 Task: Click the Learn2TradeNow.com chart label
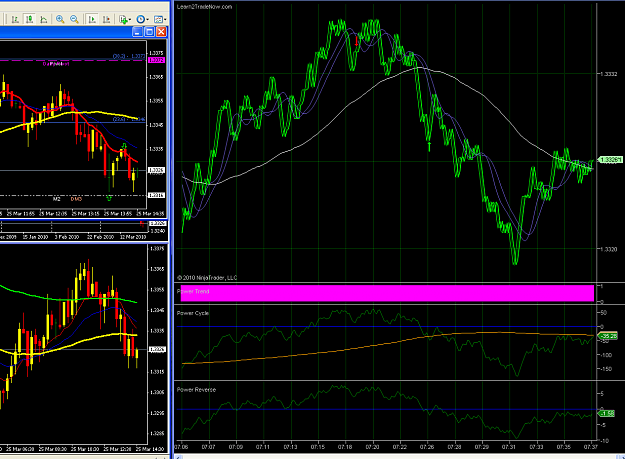click(204, 7)
